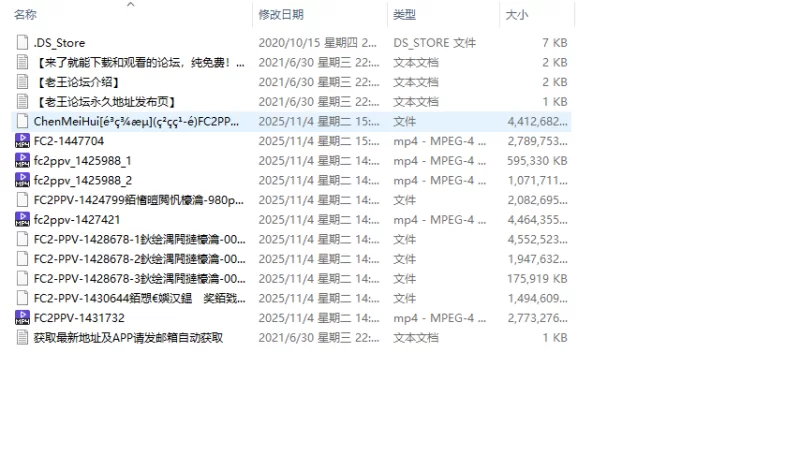Click the FC2-PPV-1428678-3 file icon
The image size is (800, 455).
pos(22,279)
